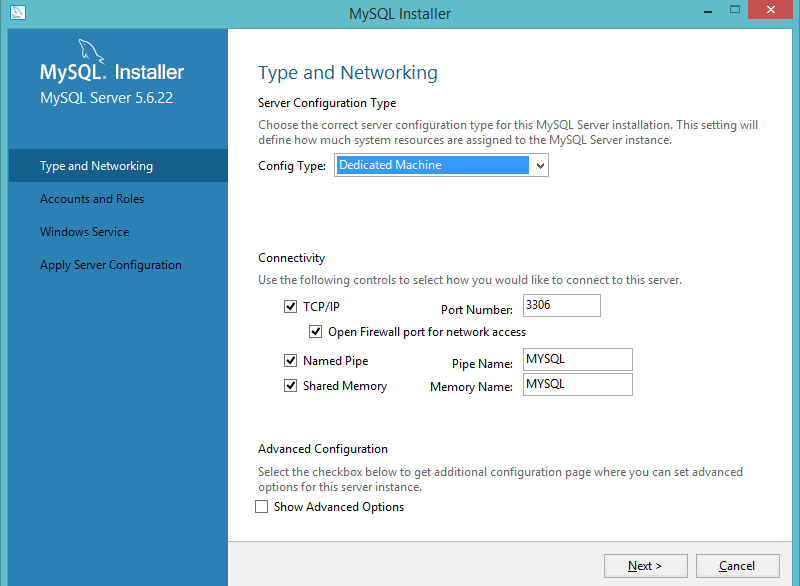This screenshot has width=800, height=586.
Task: Click the 'Config Type:' label
Action: [x=292, y=166]
